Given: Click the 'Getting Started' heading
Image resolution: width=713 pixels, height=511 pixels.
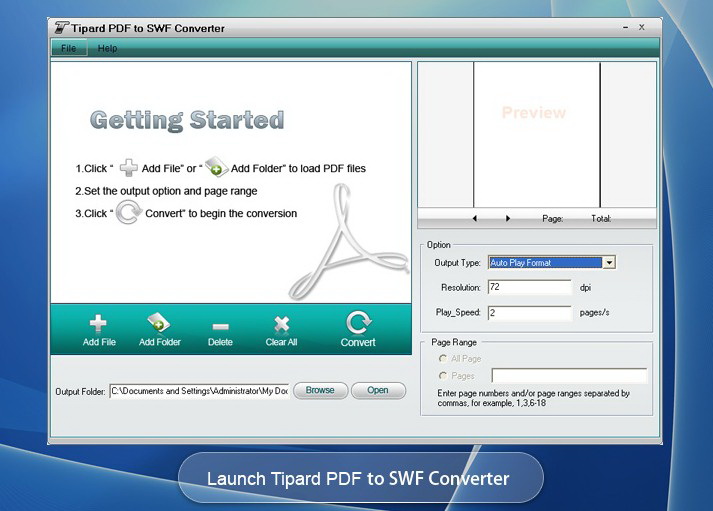Looking at the screenshot, I should click(187, 120).
